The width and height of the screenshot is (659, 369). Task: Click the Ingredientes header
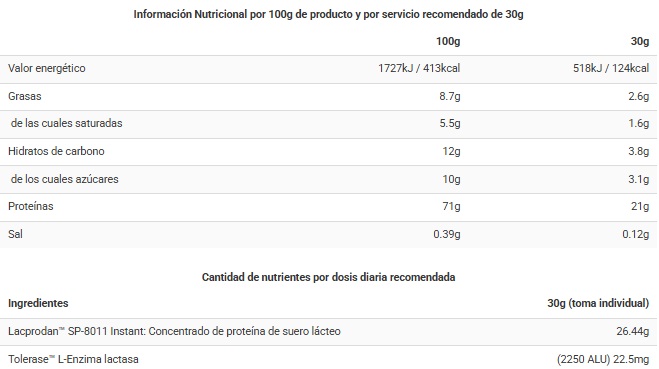[38, 303]
